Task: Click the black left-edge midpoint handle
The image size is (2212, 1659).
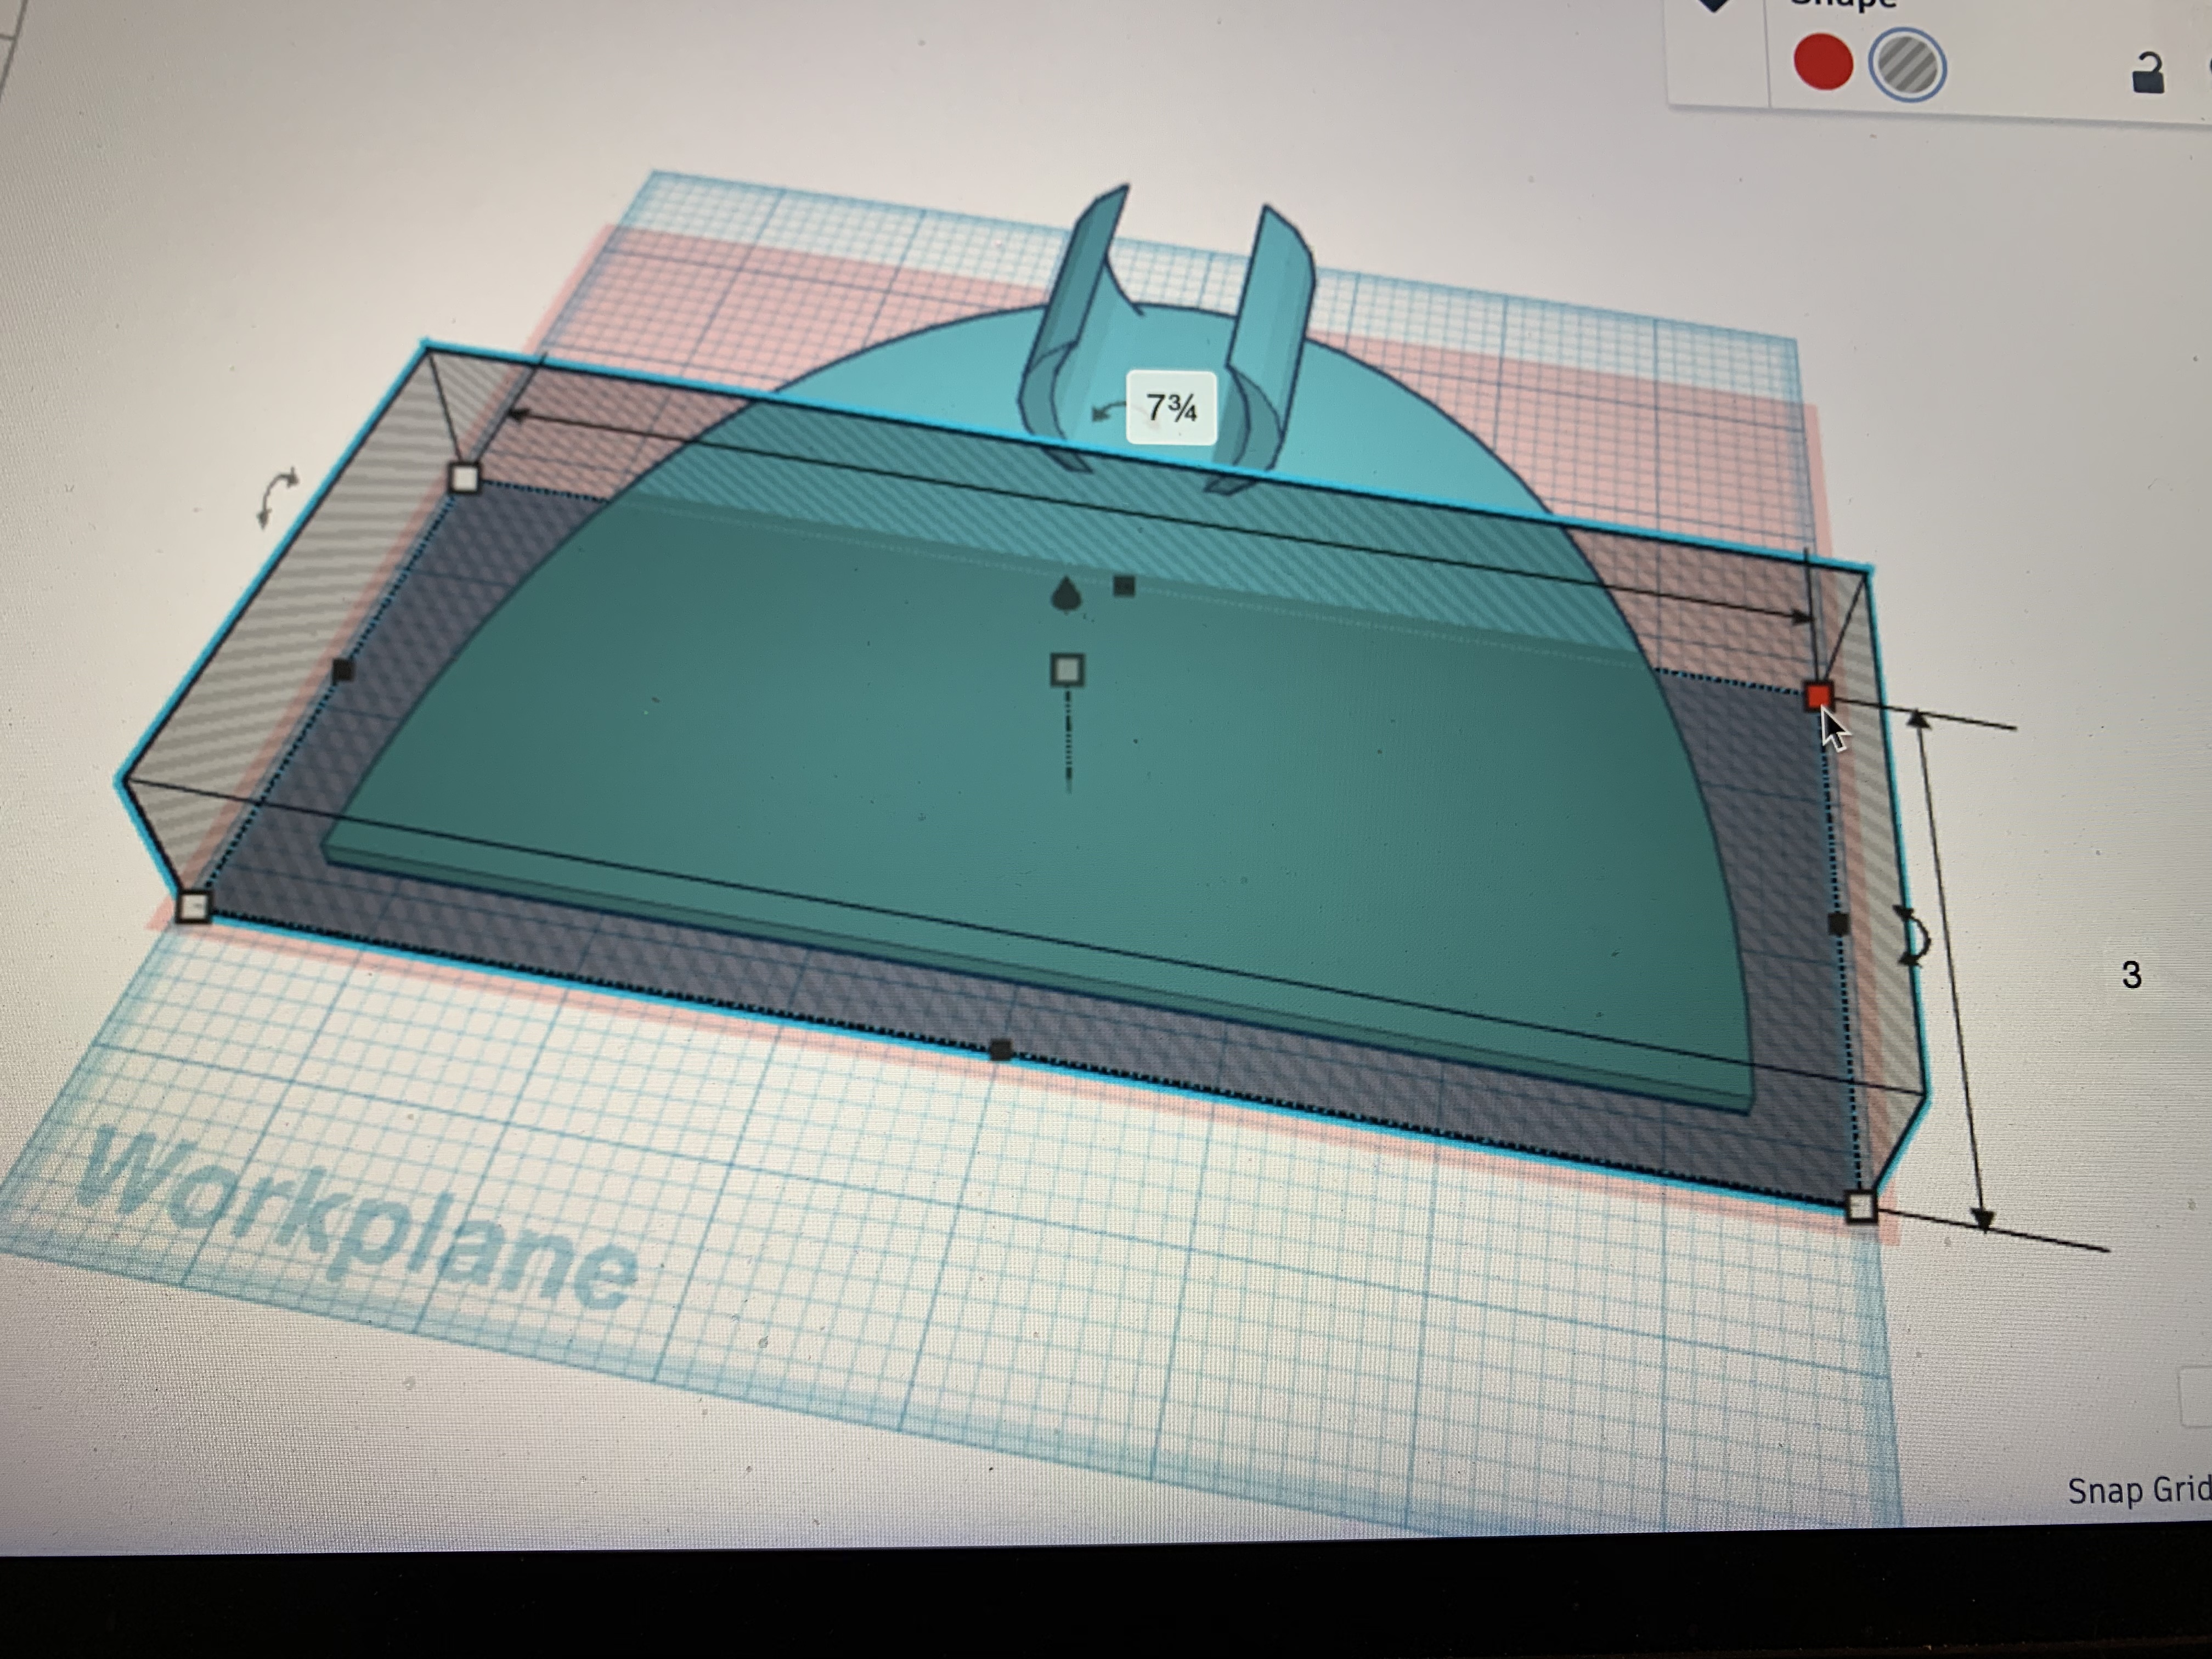Action: 342,669
